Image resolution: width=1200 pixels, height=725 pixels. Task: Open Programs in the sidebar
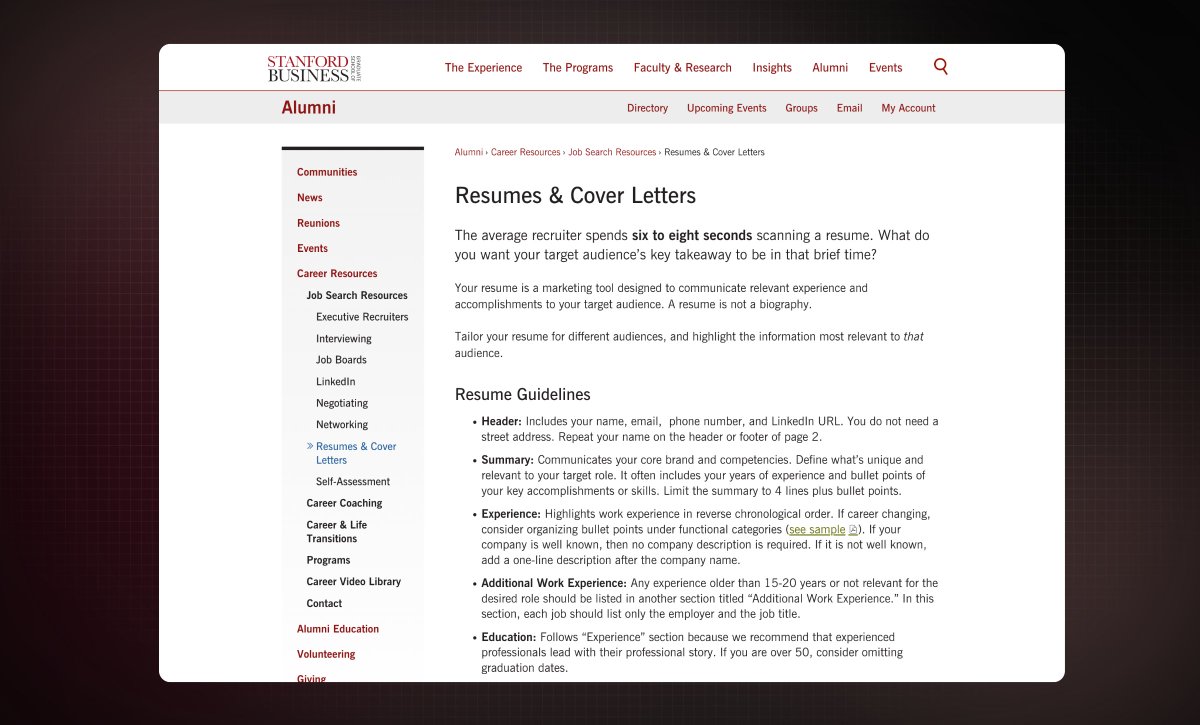tap(328, 560)
